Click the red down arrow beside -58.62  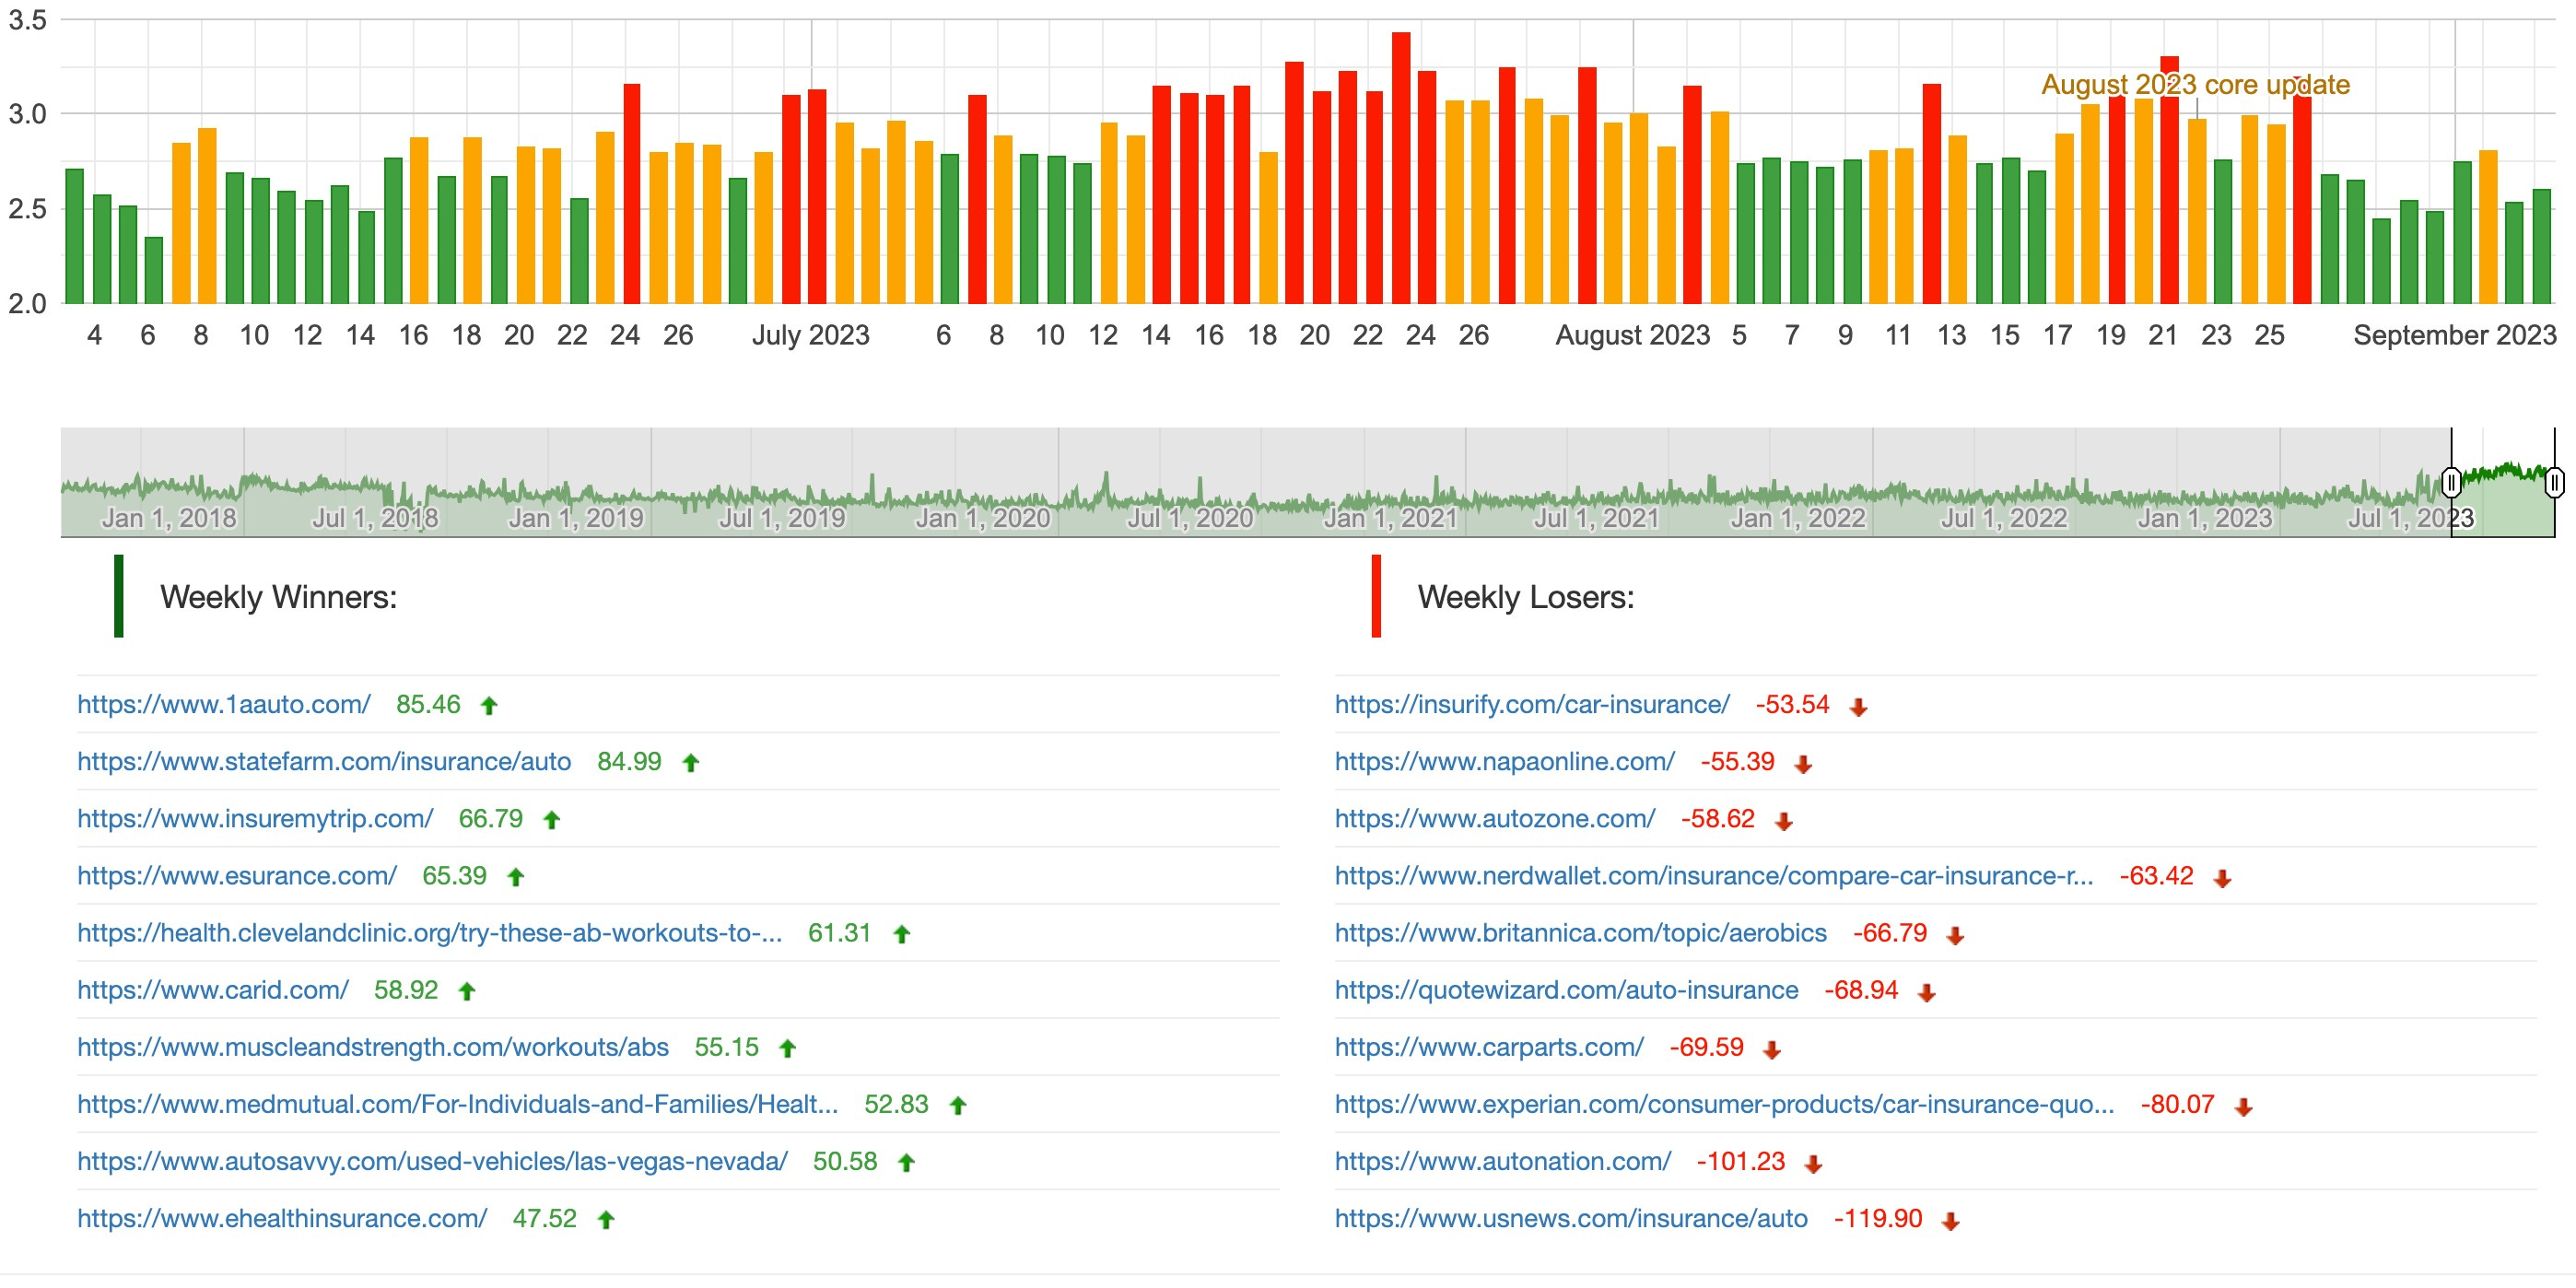point(1783,822)
